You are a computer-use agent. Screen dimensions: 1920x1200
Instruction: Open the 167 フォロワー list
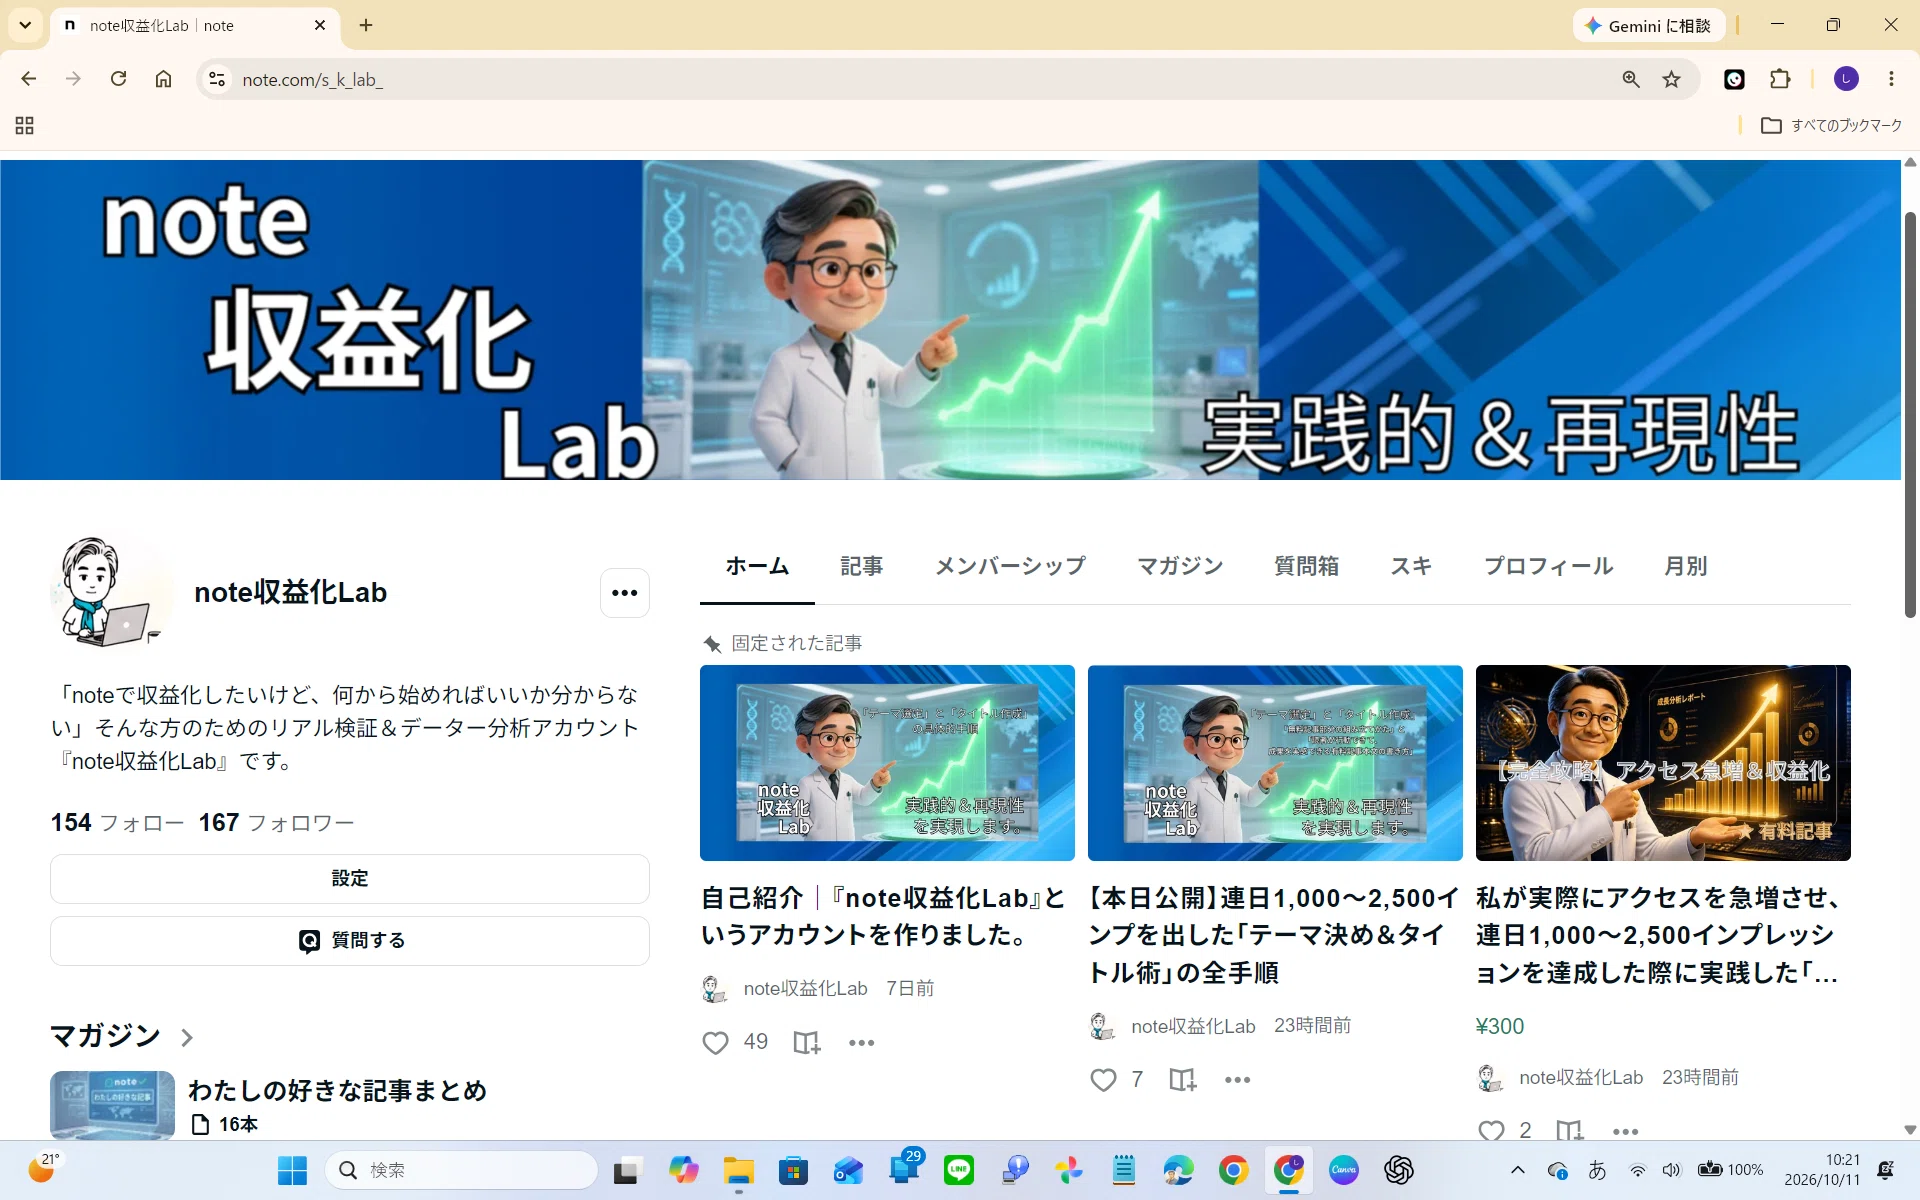point(277,823)
